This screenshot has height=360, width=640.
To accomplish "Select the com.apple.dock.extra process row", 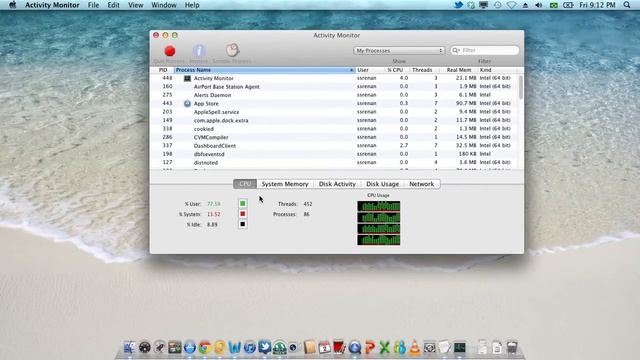I will coord(334,120).
